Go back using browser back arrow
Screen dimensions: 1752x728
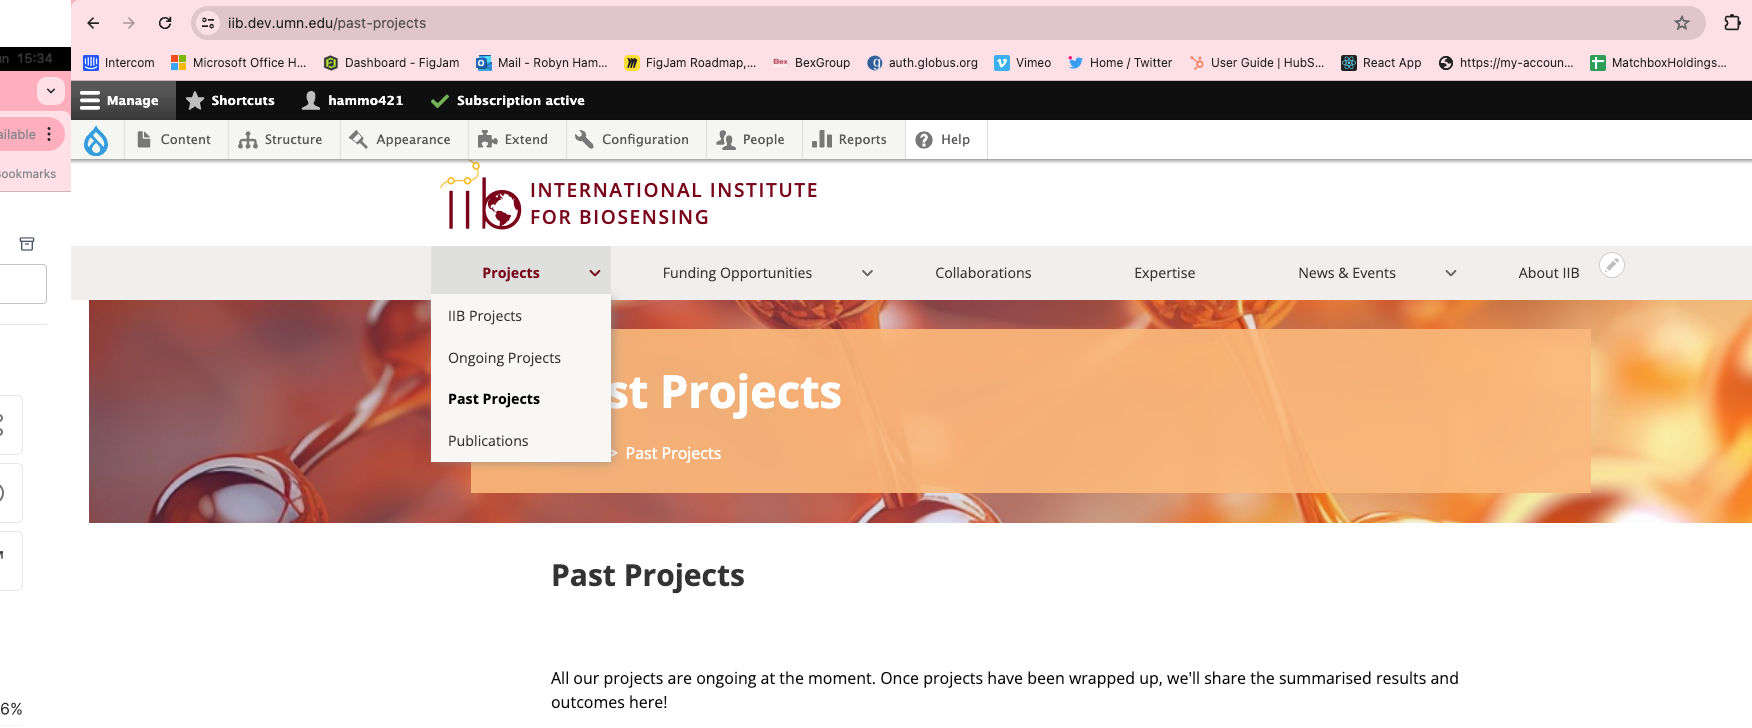(x=93, y=23)
